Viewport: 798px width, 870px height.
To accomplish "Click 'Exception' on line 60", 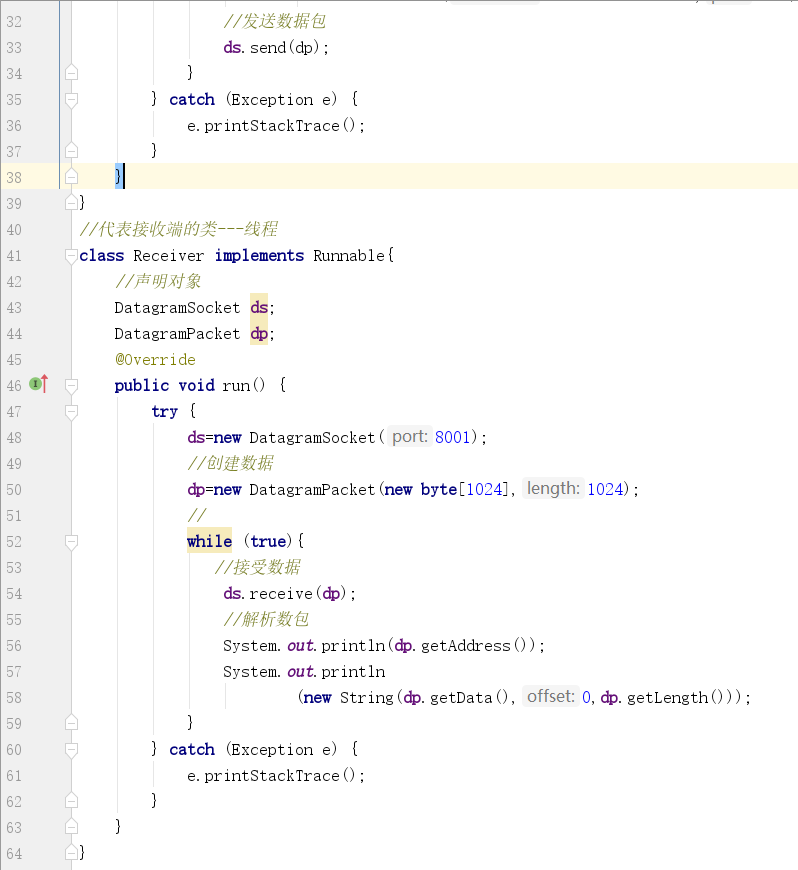I will click(272, 750).
